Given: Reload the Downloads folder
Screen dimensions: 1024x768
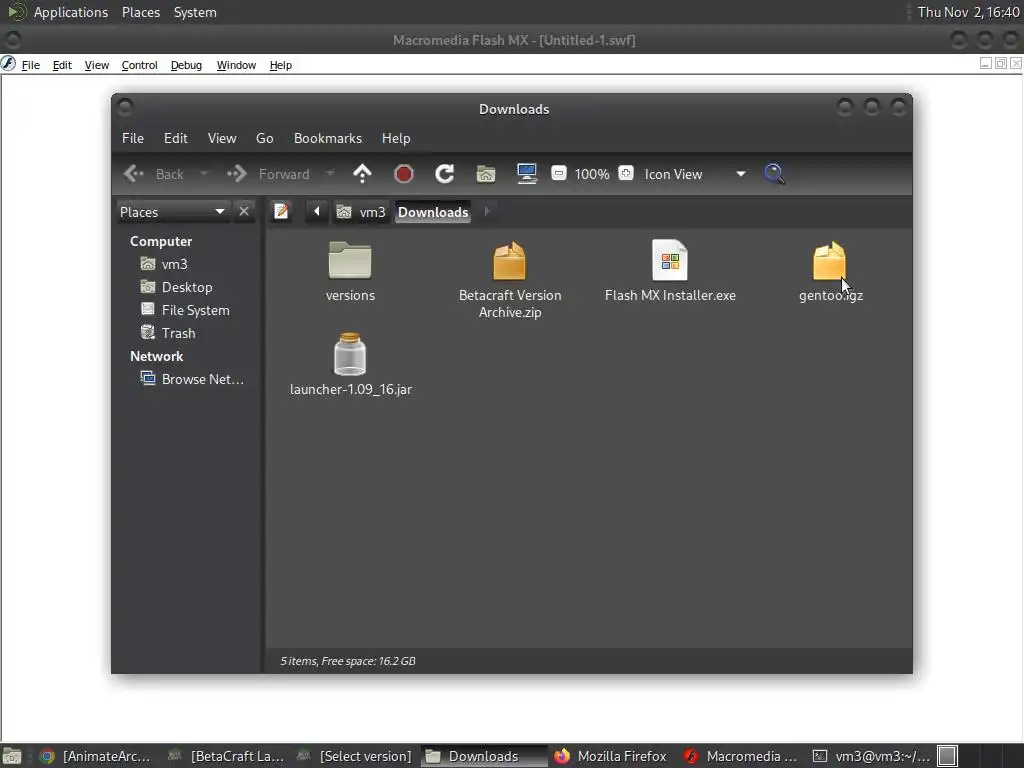Looking at the screenshot, I should pyautogui.click(x=445, y=174).
